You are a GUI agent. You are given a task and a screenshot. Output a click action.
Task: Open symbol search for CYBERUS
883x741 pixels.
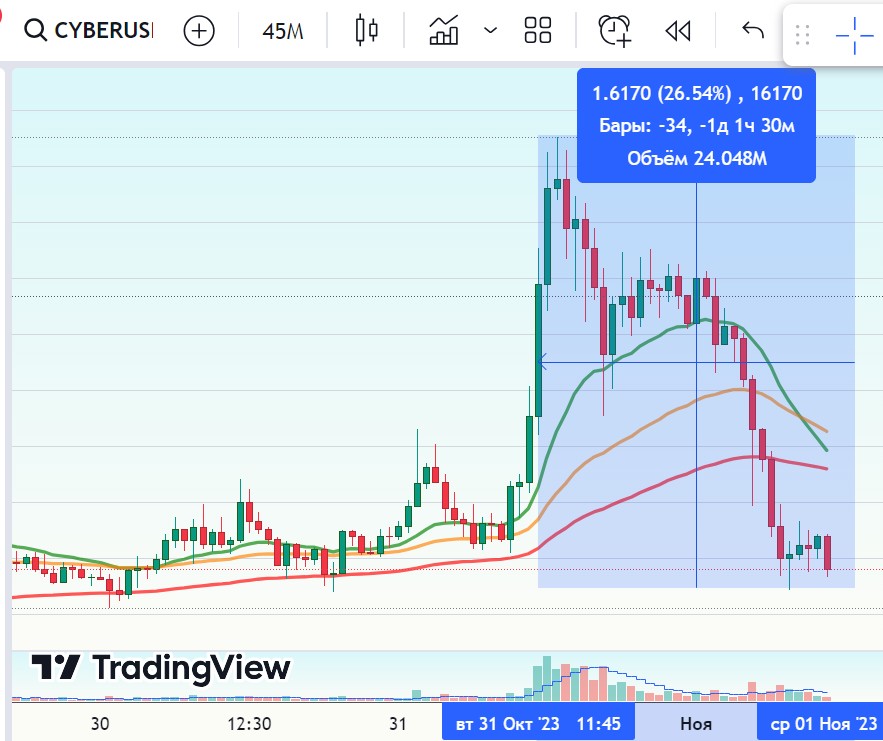click(90, 31)
